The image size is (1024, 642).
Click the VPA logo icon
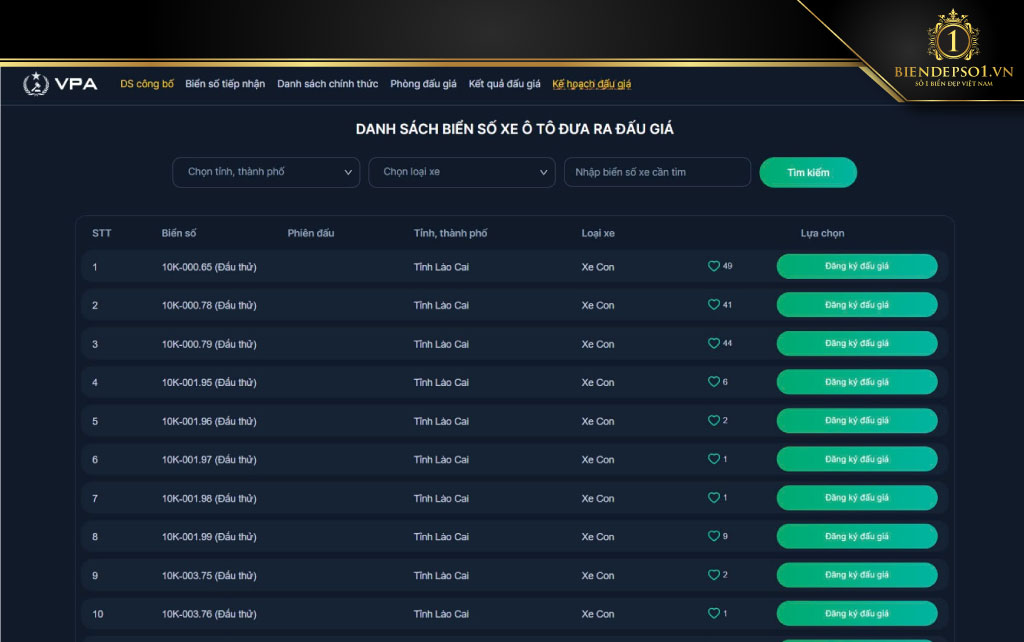[36, 84]
